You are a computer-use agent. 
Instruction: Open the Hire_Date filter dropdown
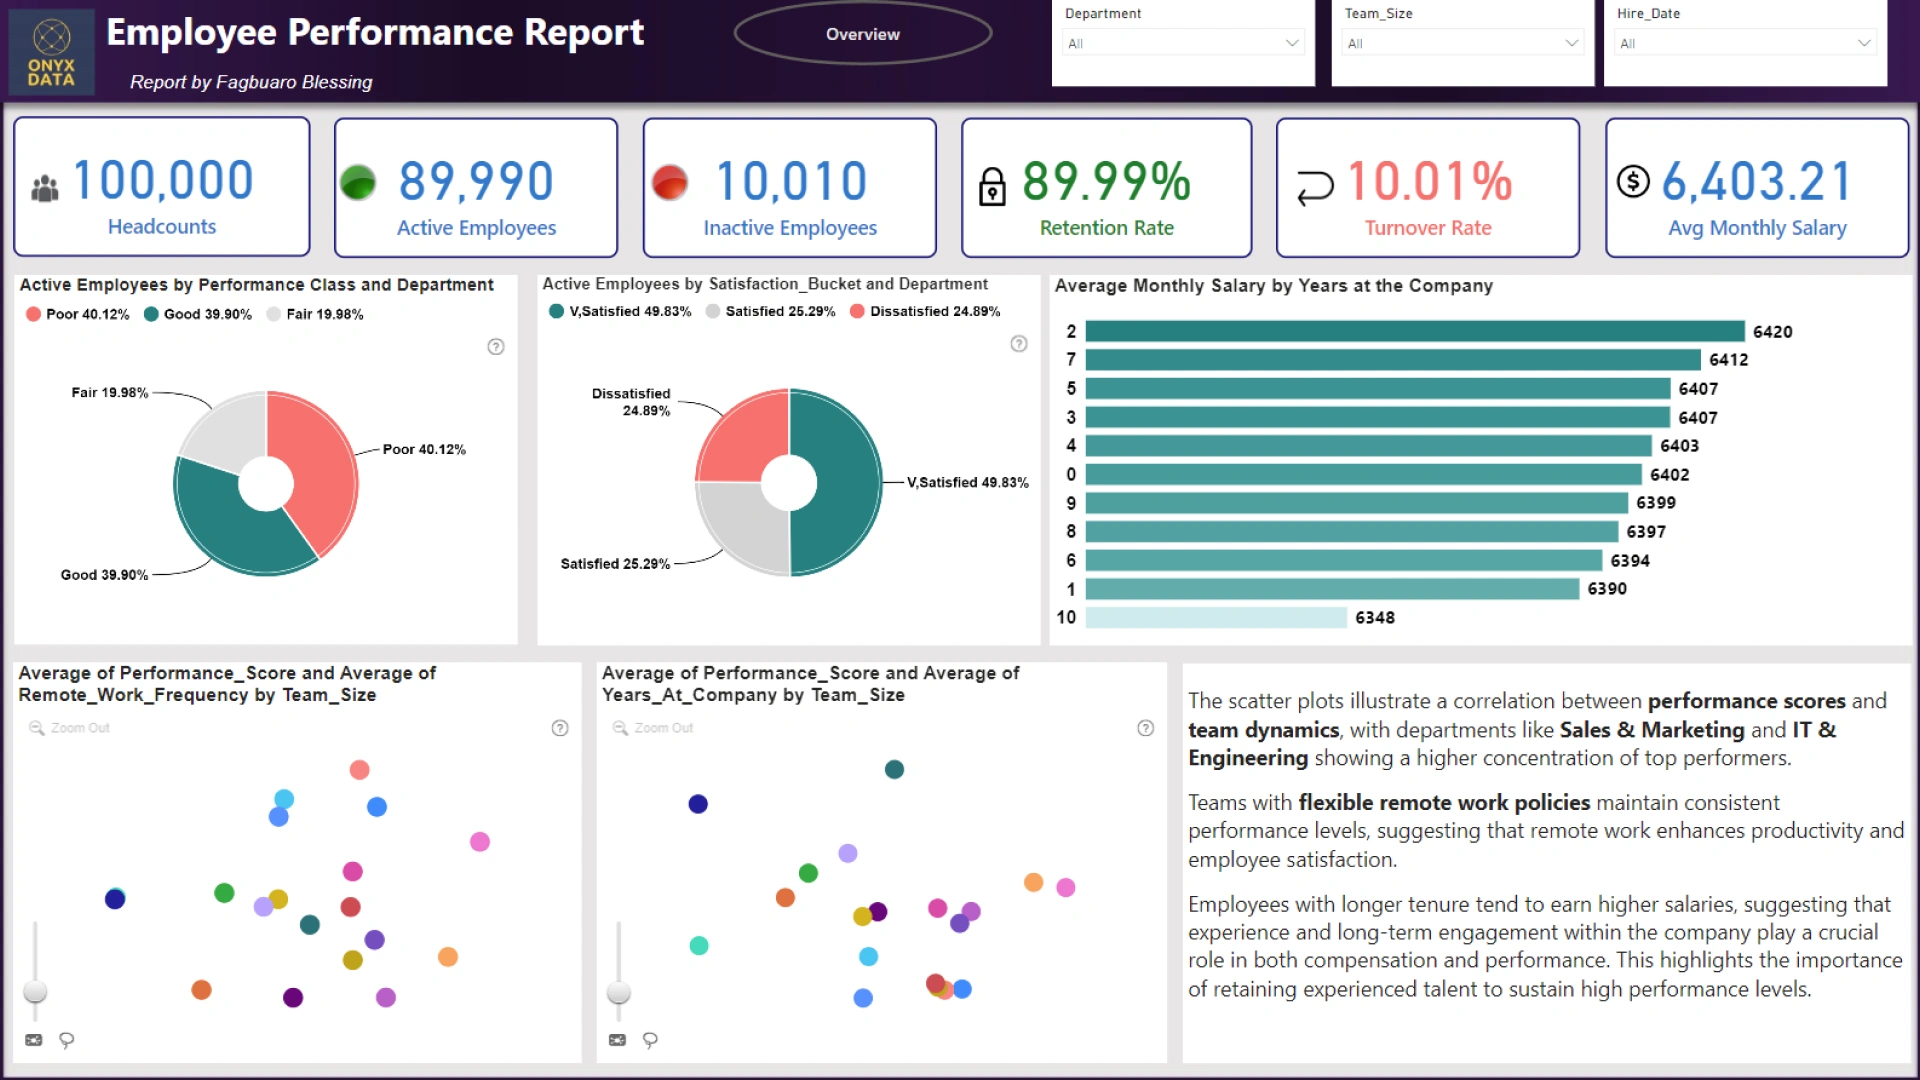[1745, 43]
